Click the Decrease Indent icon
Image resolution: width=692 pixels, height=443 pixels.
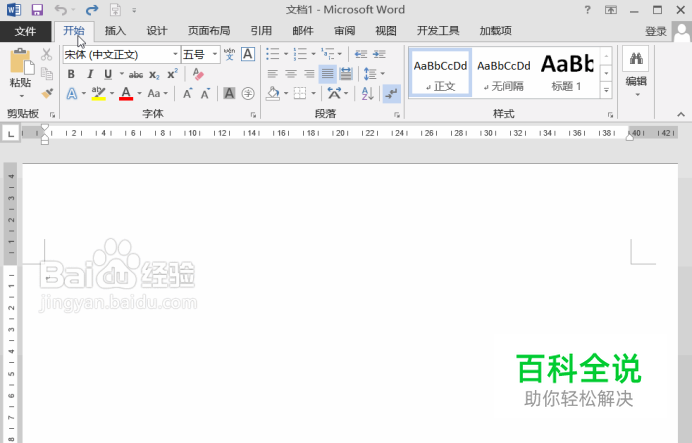click(x=361, y=54)
